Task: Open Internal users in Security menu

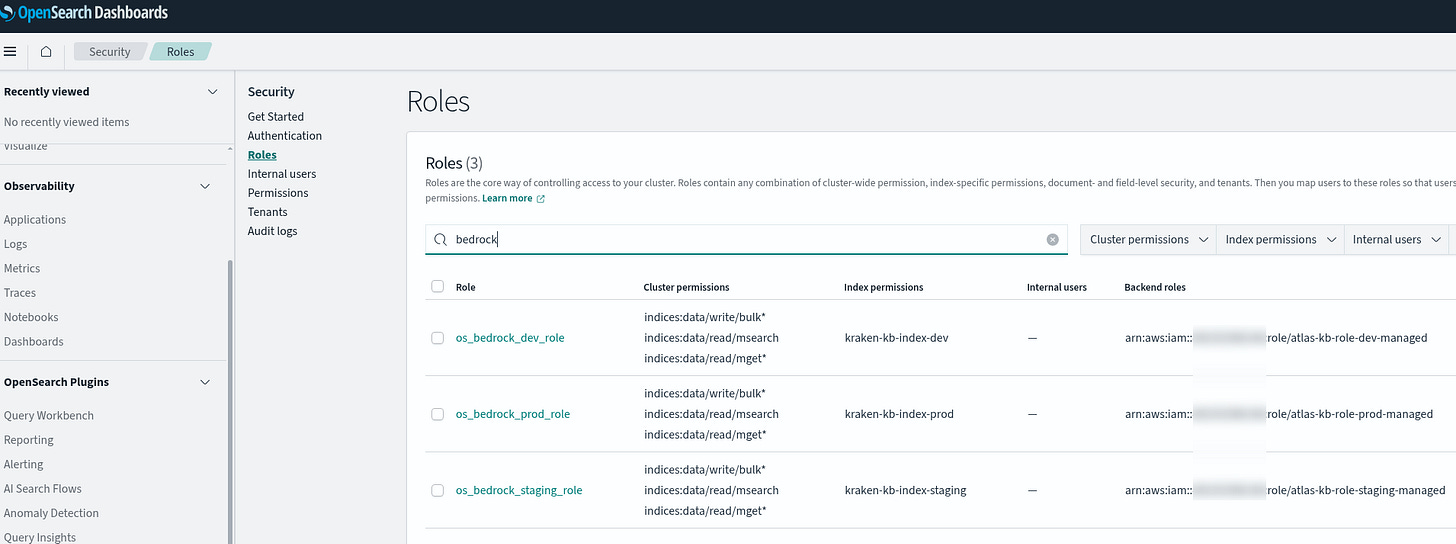Action: pos(282,174)
